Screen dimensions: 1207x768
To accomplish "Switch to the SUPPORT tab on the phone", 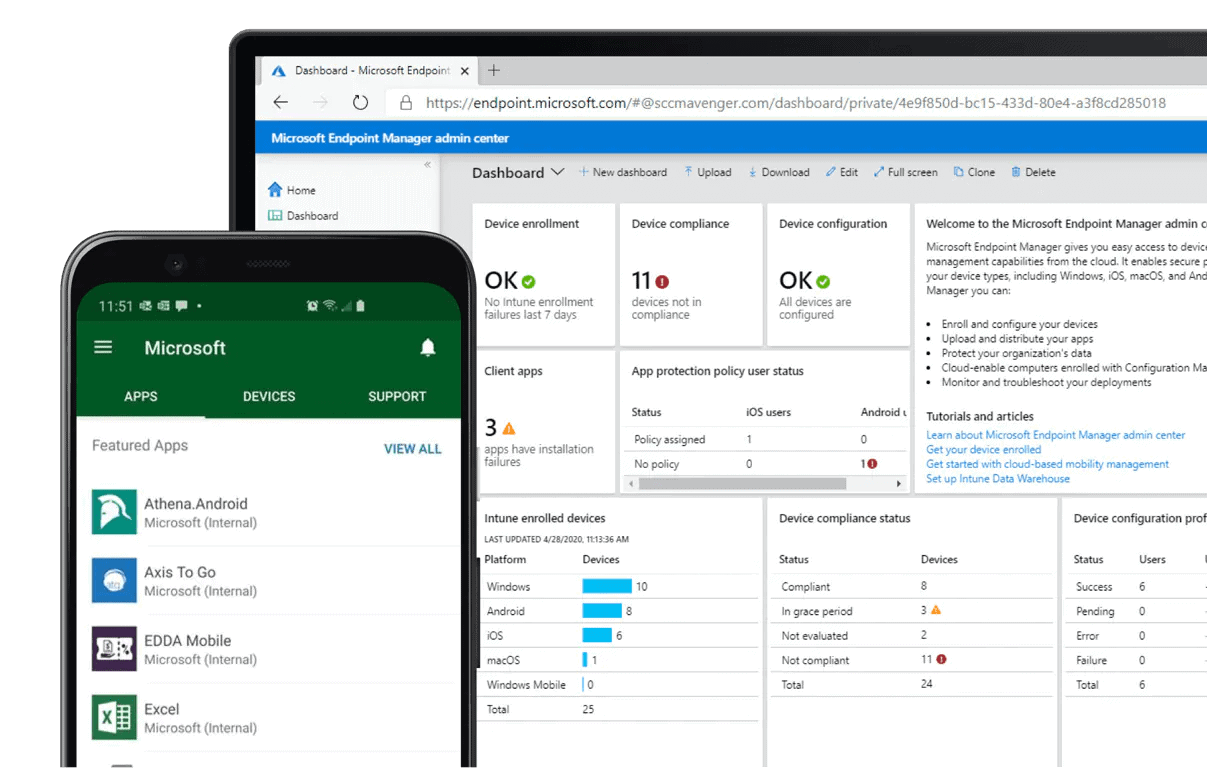I will [397, 396].
